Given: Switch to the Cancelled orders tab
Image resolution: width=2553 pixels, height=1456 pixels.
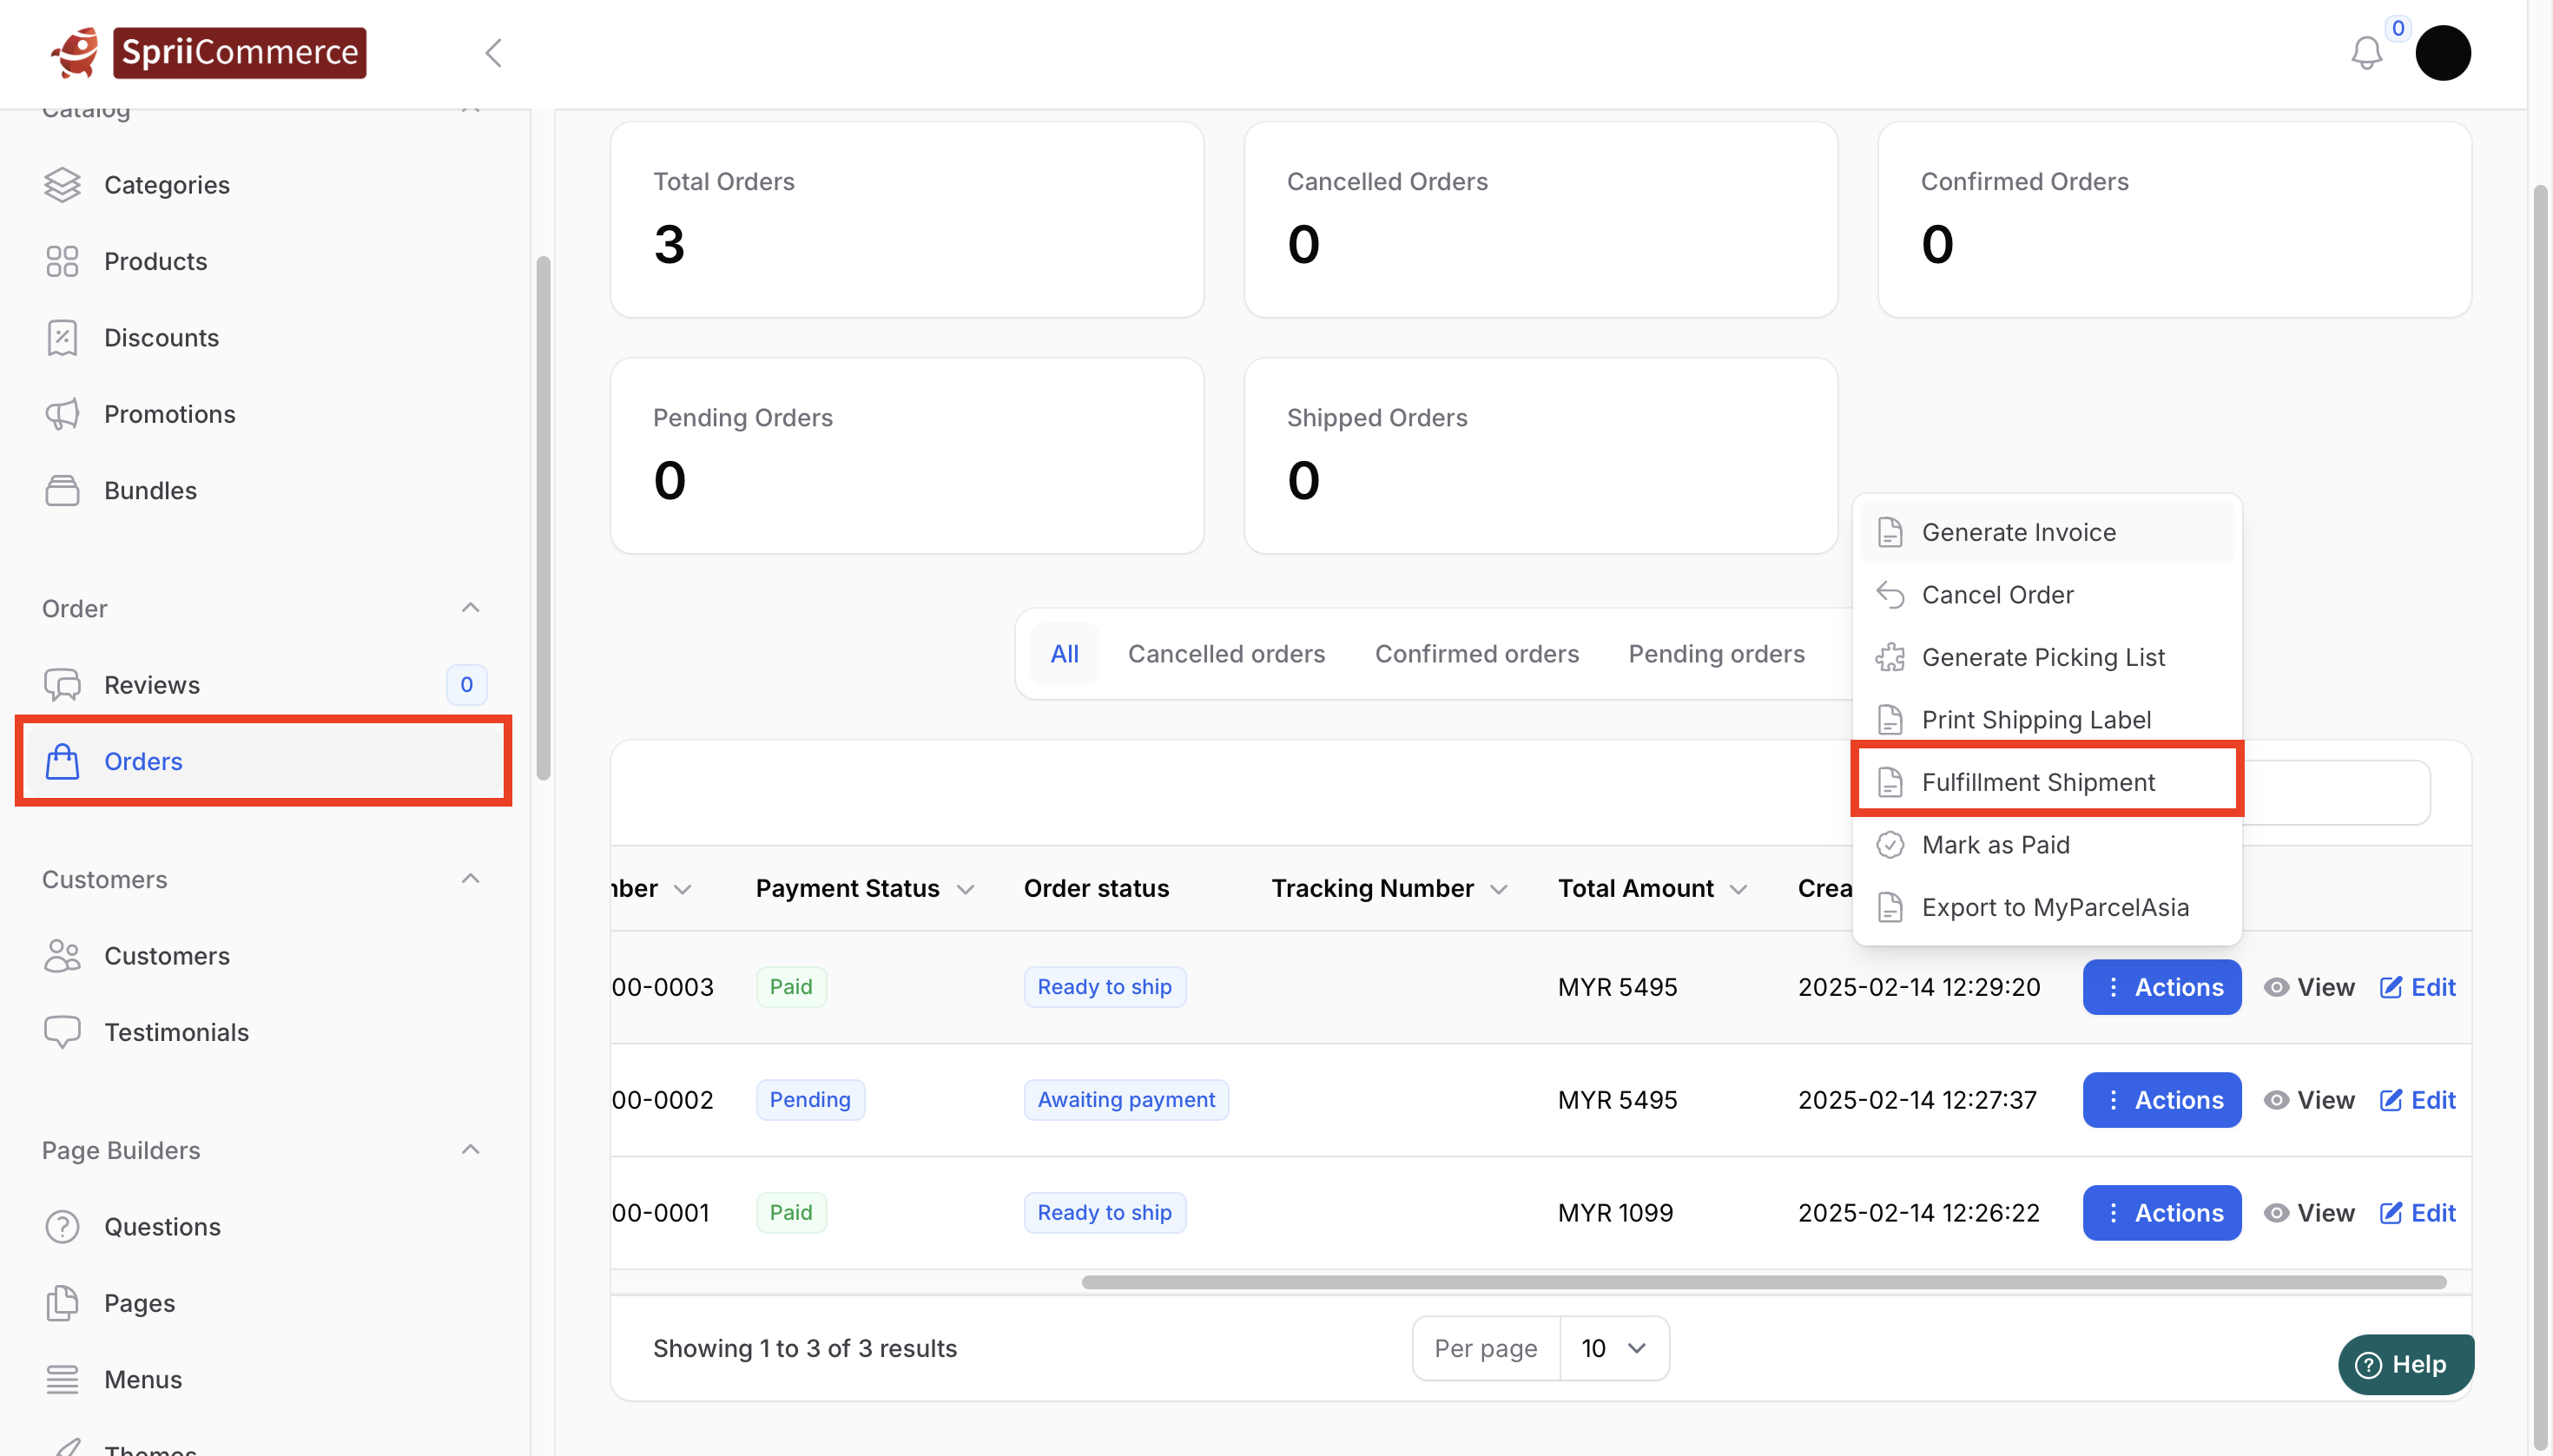Looking at the screenshot, I should (x=1226, y=654).
